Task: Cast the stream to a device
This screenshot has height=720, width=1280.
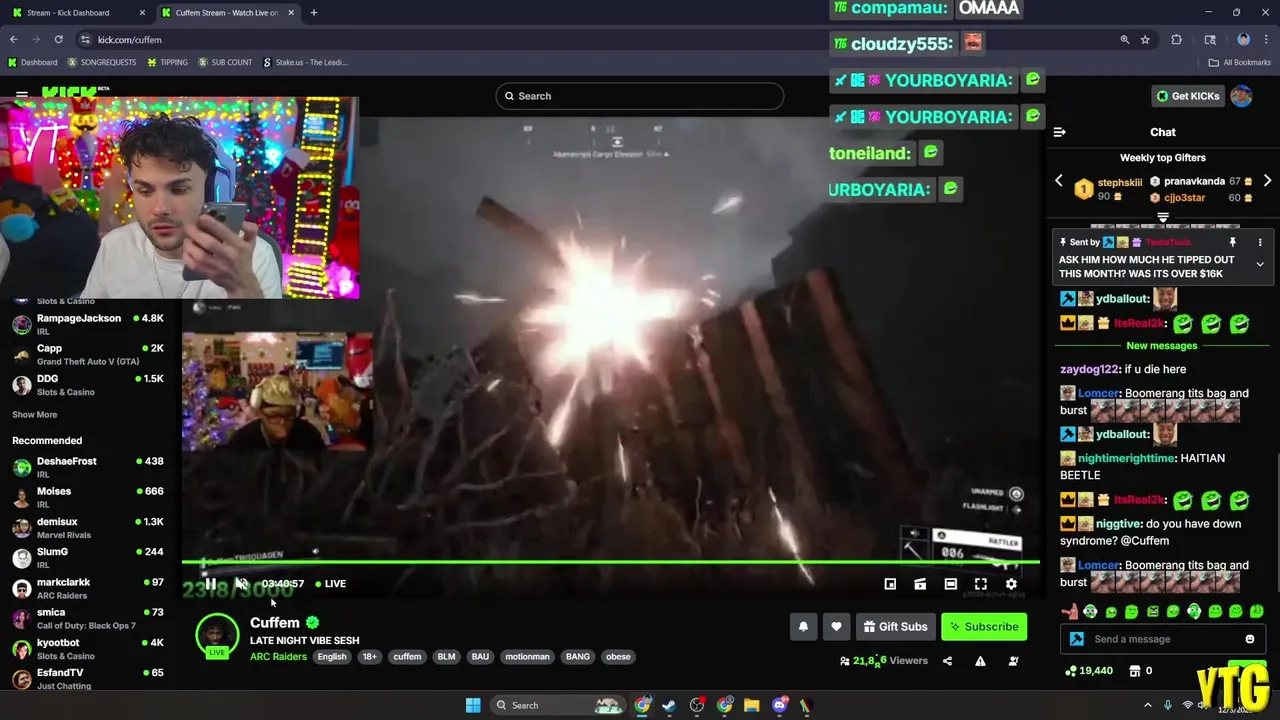Action: point(920,584)
